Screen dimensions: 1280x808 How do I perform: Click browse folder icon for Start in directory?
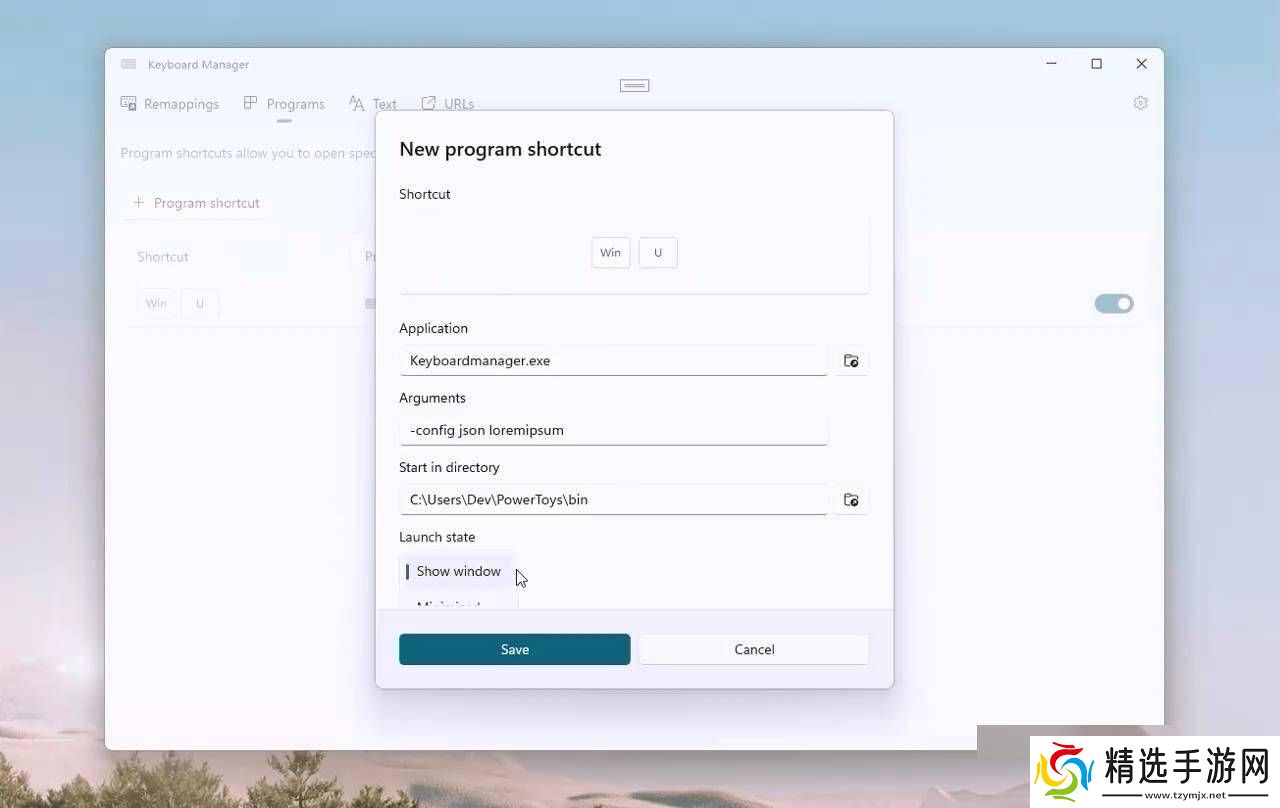[851, 500]
